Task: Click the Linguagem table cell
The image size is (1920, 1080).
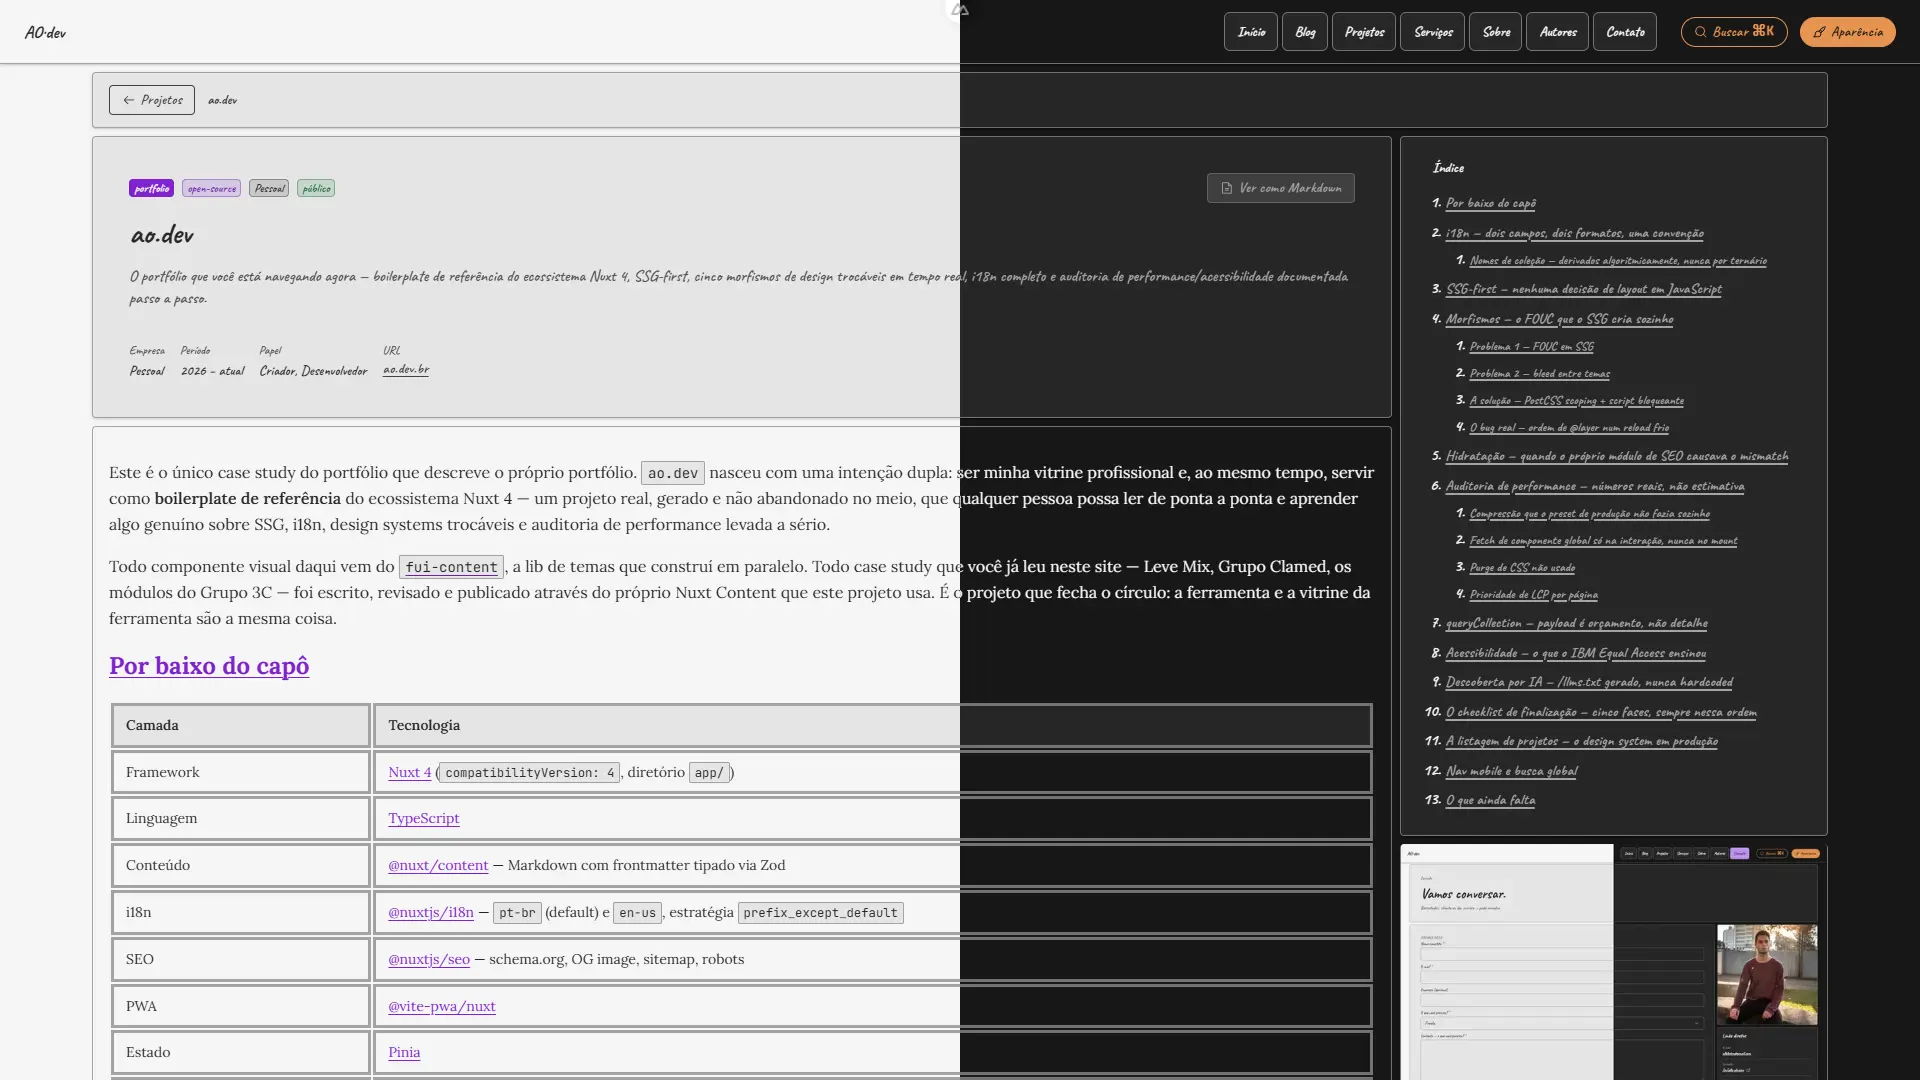Action: coord(241,818)
